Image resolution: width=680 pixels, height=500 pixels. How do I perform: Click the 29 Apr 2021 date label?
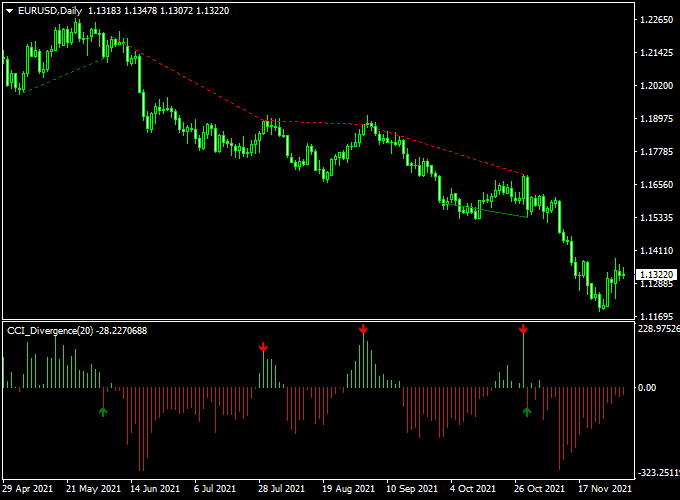pos(27,489)
